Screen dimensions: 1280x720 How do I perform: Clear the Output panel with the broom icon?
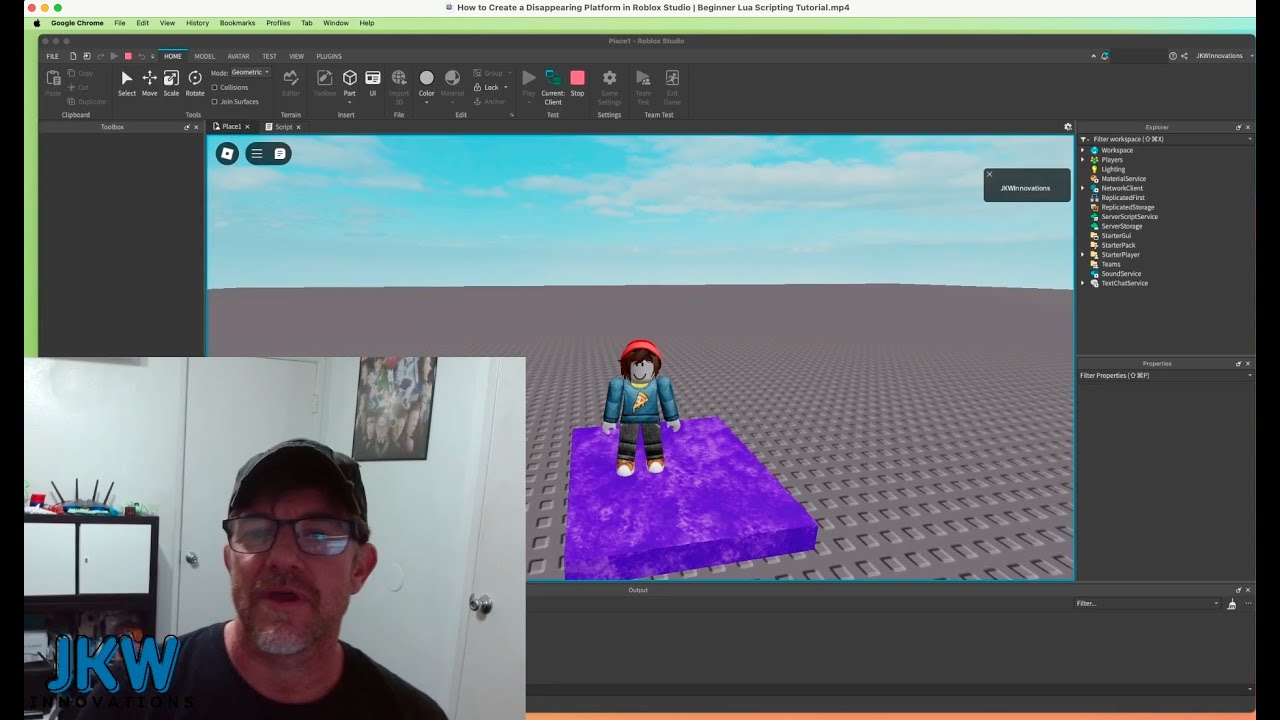click(1232, 604)
